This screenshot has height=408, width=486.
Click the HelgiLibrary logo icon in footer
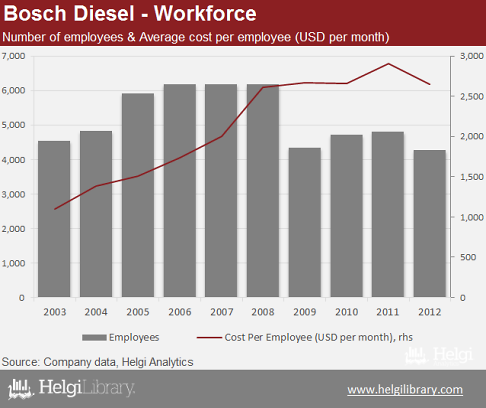point(21,389)
